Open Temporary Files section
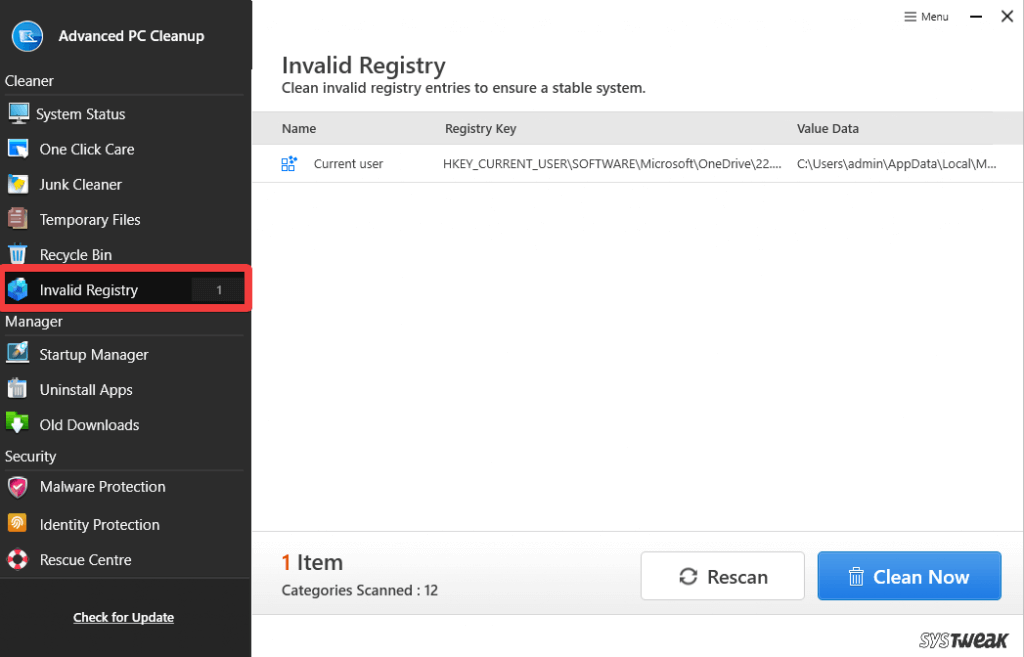 pos(89,220)
